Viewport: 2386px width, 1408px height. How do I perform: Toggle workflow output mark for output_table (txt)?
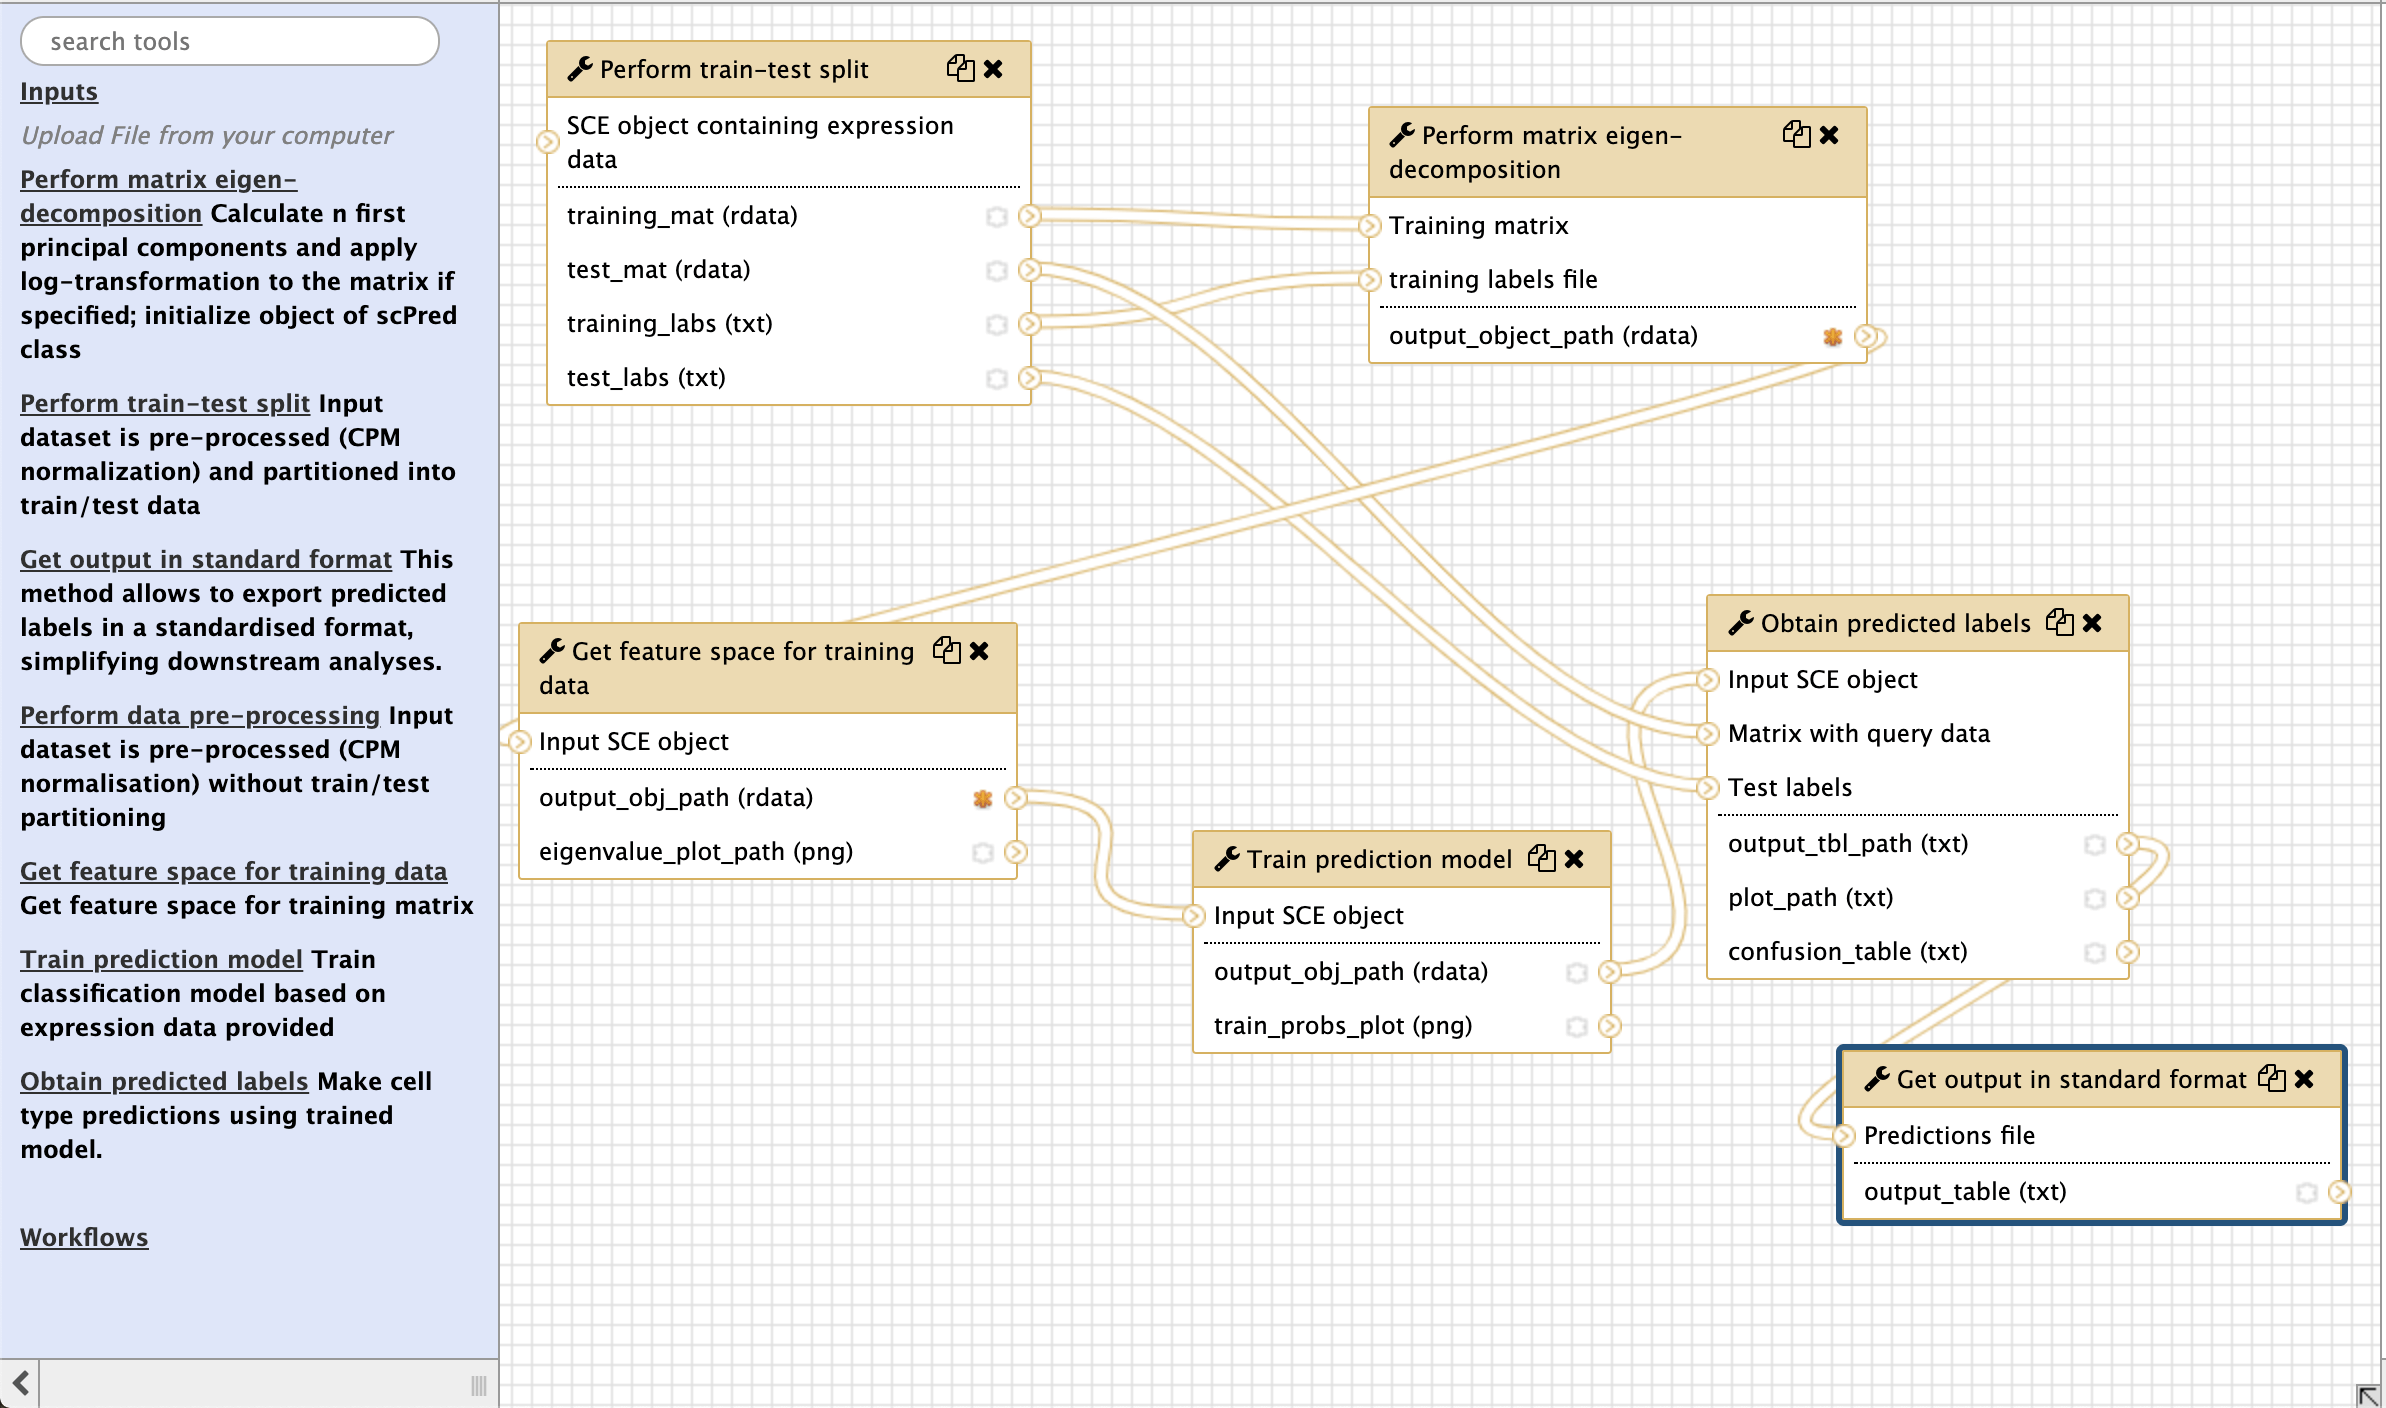[x=2307, y=1193]
